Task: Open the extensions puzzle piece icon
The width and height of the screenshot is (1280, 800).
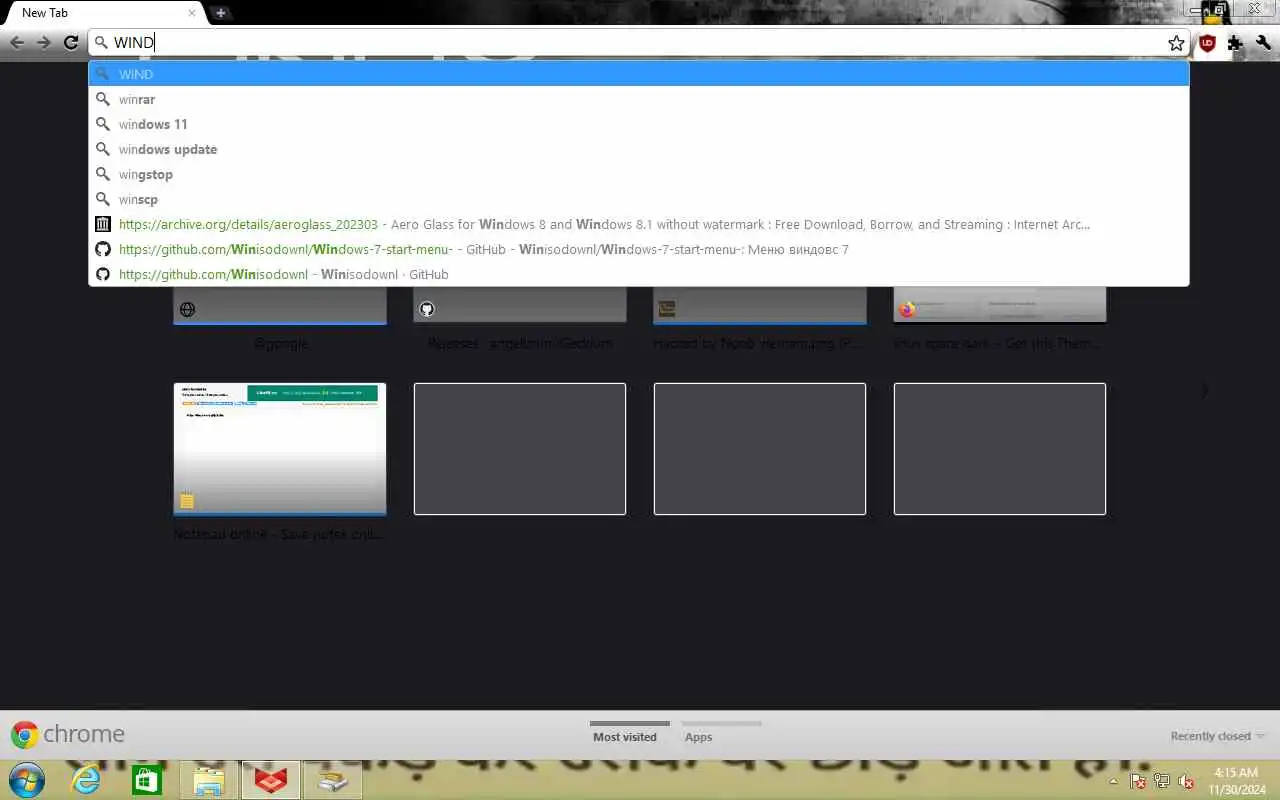Action: coord(1235,43)
